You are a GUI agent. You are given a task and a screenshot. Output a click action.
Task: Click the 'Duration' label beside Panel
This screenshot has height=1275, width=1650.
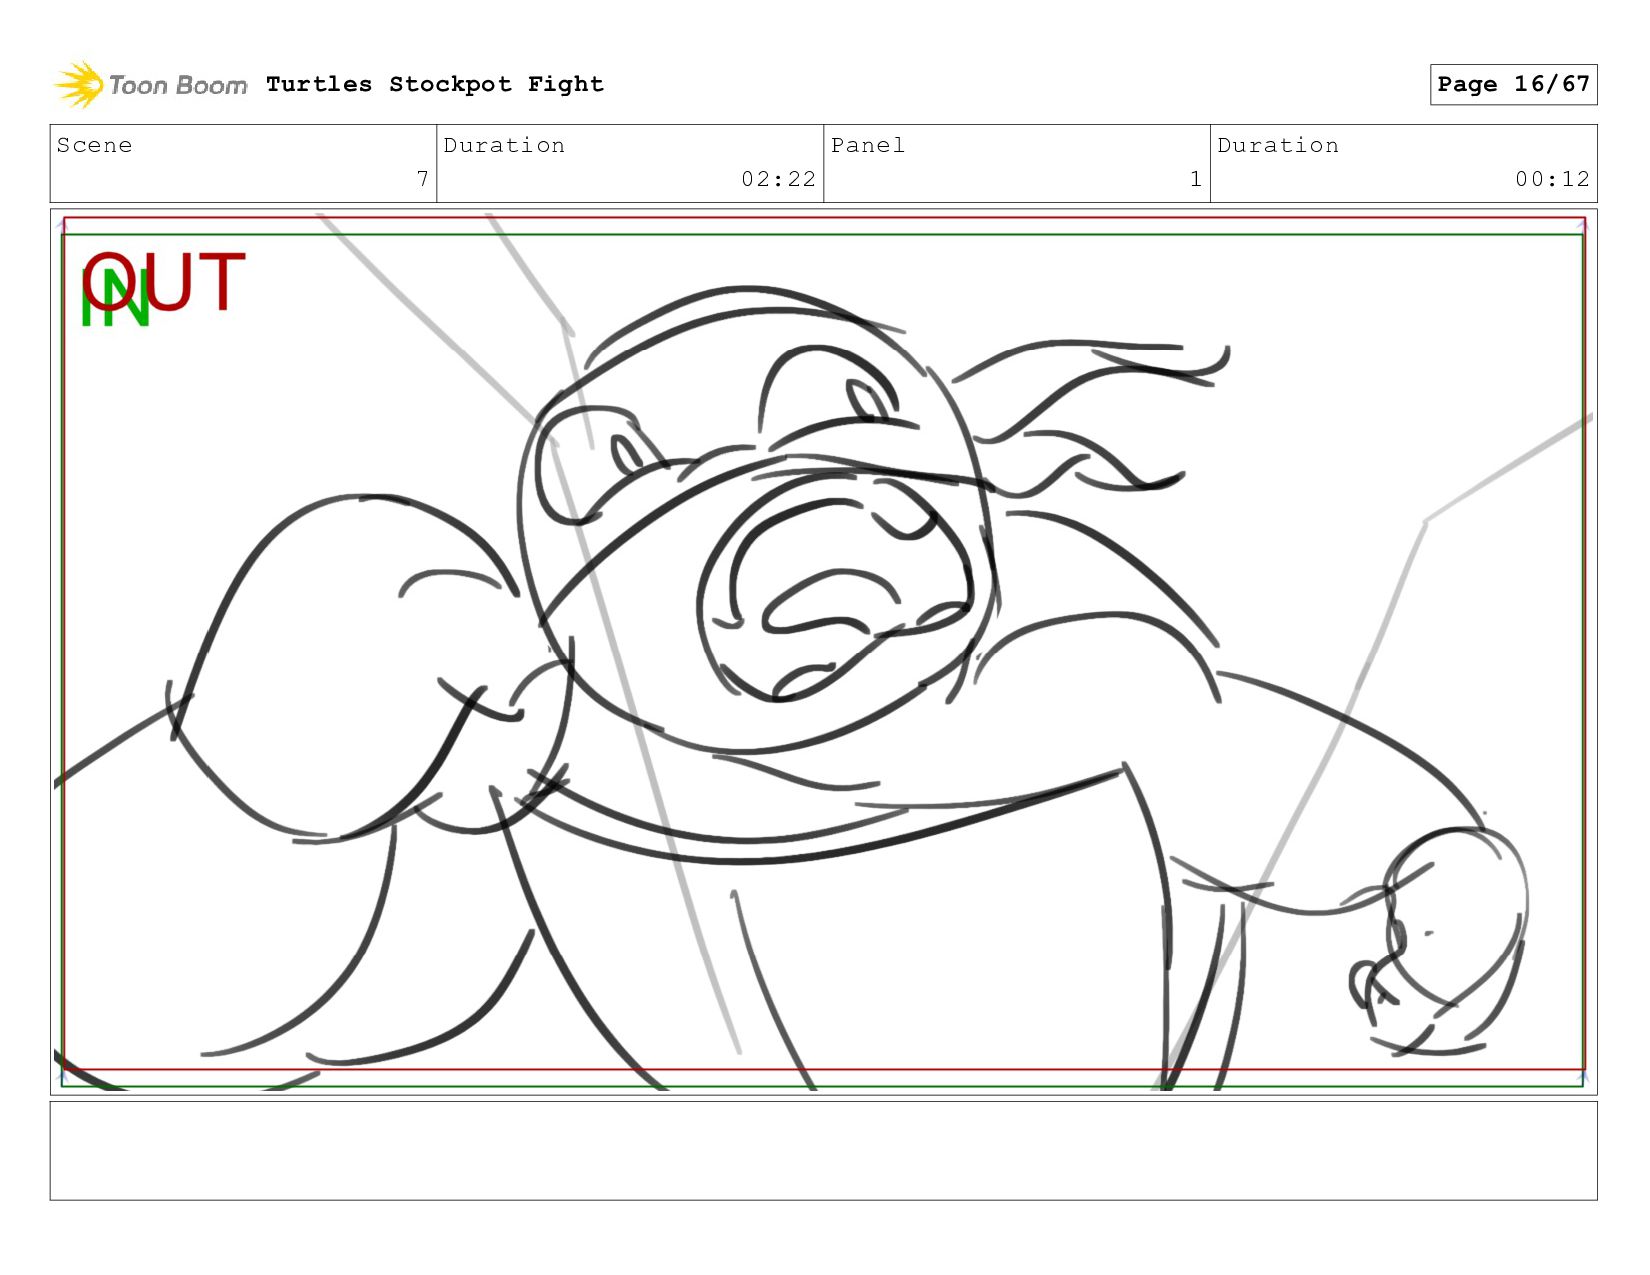coord(1278,145)
